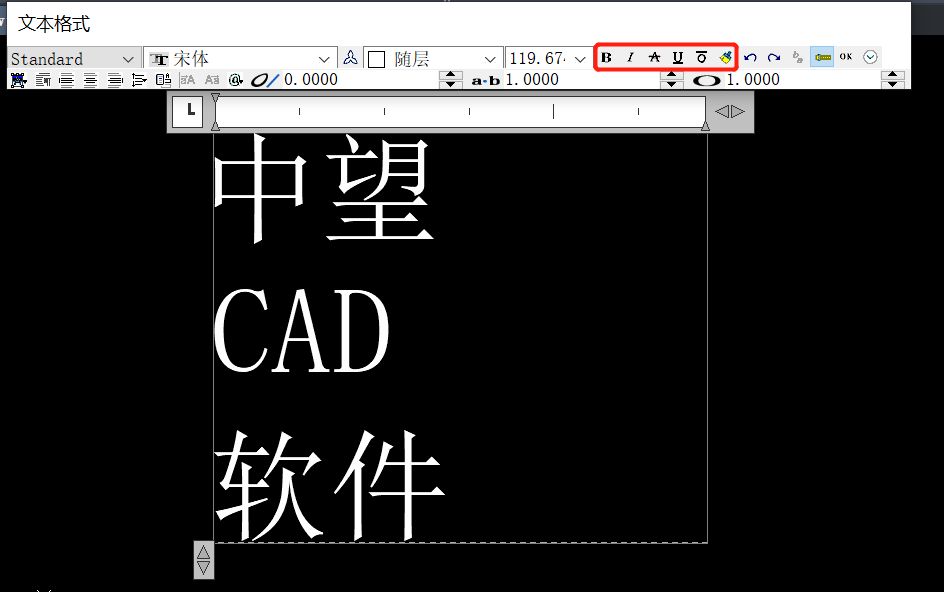
Task: Open the @ symbol insert menu
Action: click(235, 80)
